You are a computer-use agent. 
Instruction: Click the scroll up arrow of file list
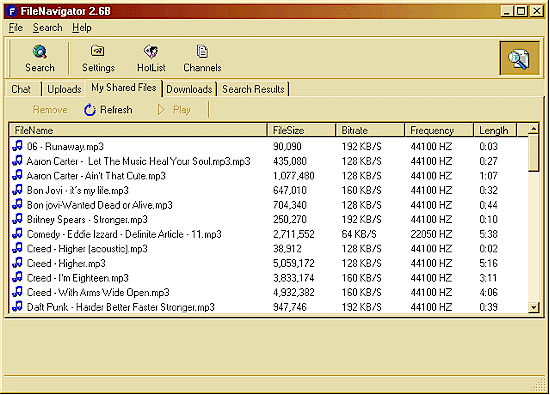tap(534, 129)
